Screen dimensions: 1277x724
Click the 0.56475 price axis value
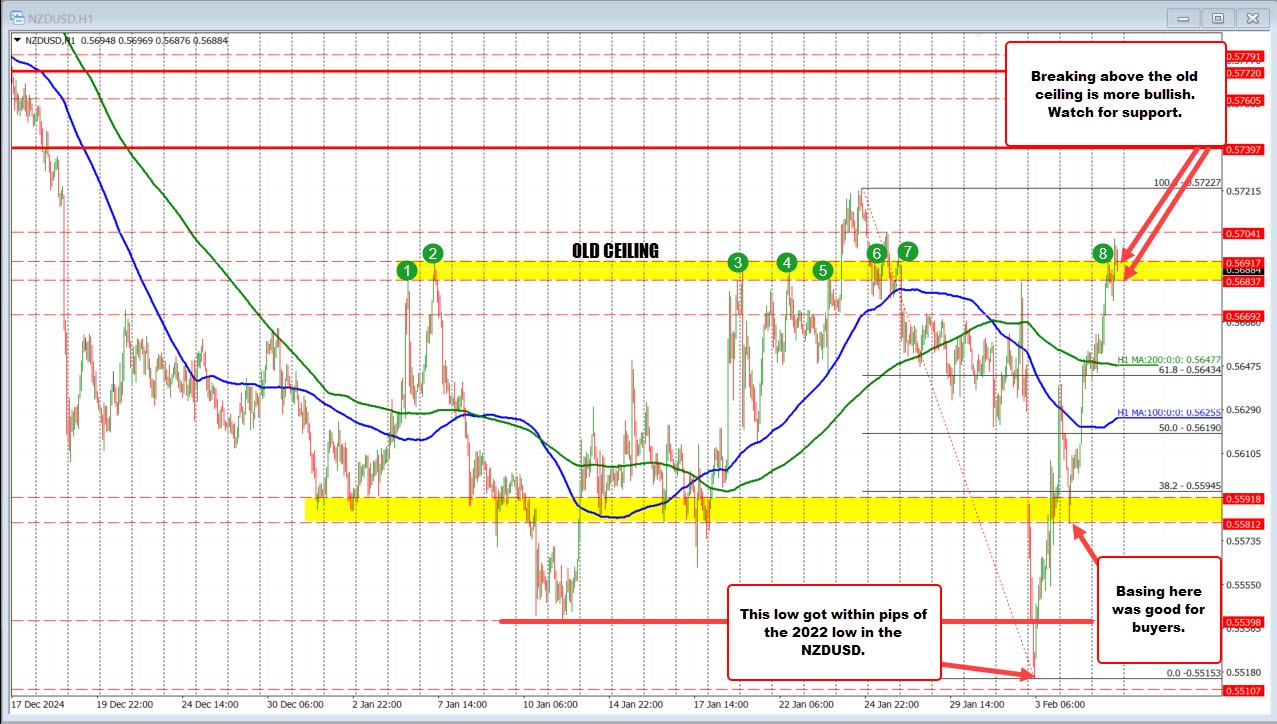(1244, 367)
